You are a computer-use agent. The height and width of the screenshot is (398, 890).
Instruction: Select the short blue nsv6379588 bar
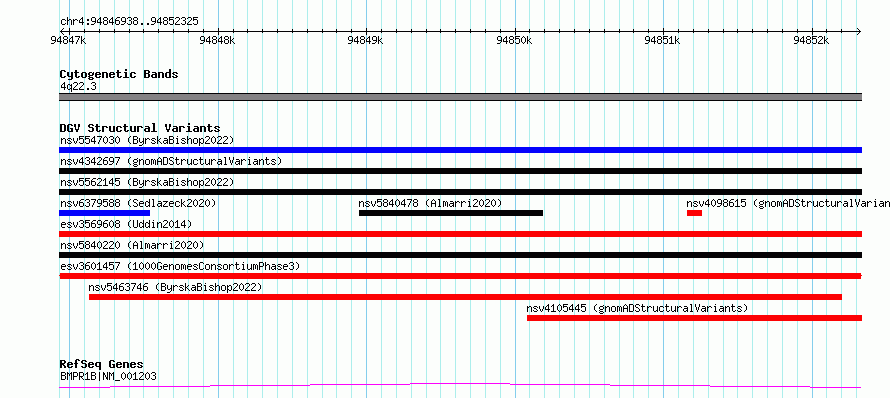(x=104, y=213)
